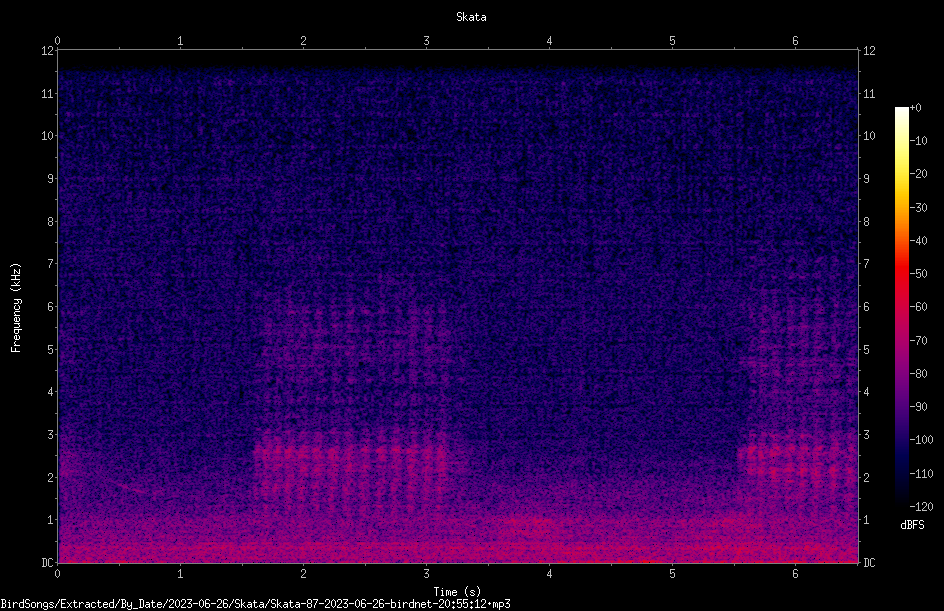944x611 pixels.
Task: Click the '-90' value on the dBFS scale
Action: tap(918, 407)
